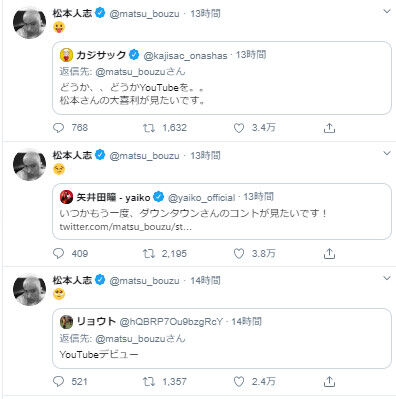Image resolution: width=396 pixels, height=399 pixels.
Task: Retweet the tweet with 2,195 retweets
Action: pyautogui.click(x=149, y=254)
